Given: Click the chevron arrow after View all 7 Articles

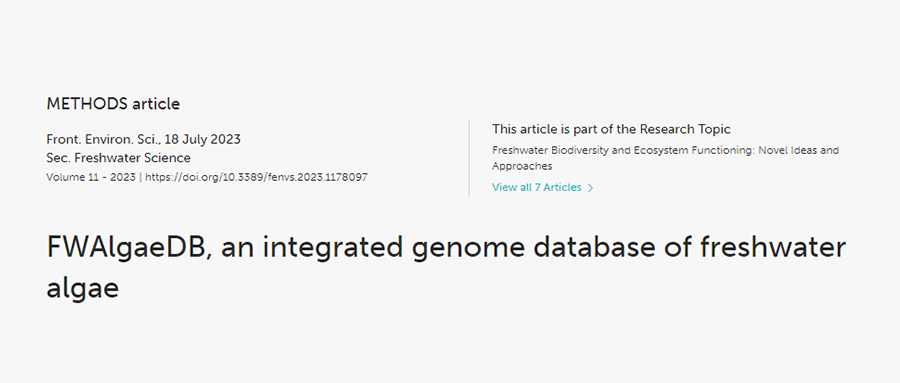Looking at the screenshot, I should coord(590,188).
